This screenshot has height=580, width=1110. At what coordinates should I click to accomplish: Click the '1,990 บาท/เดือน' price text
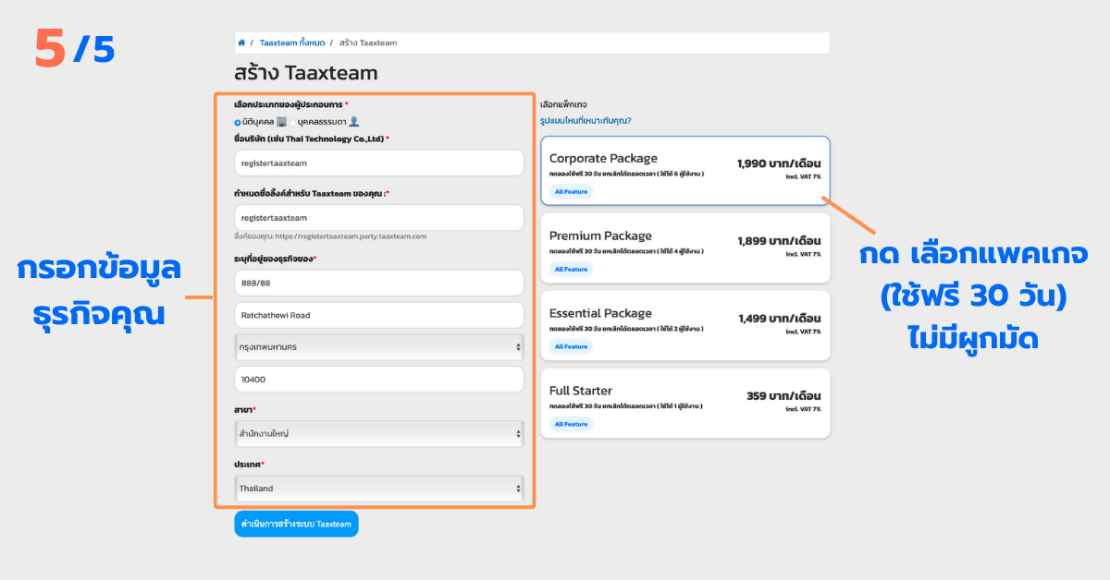coord(779,164)
